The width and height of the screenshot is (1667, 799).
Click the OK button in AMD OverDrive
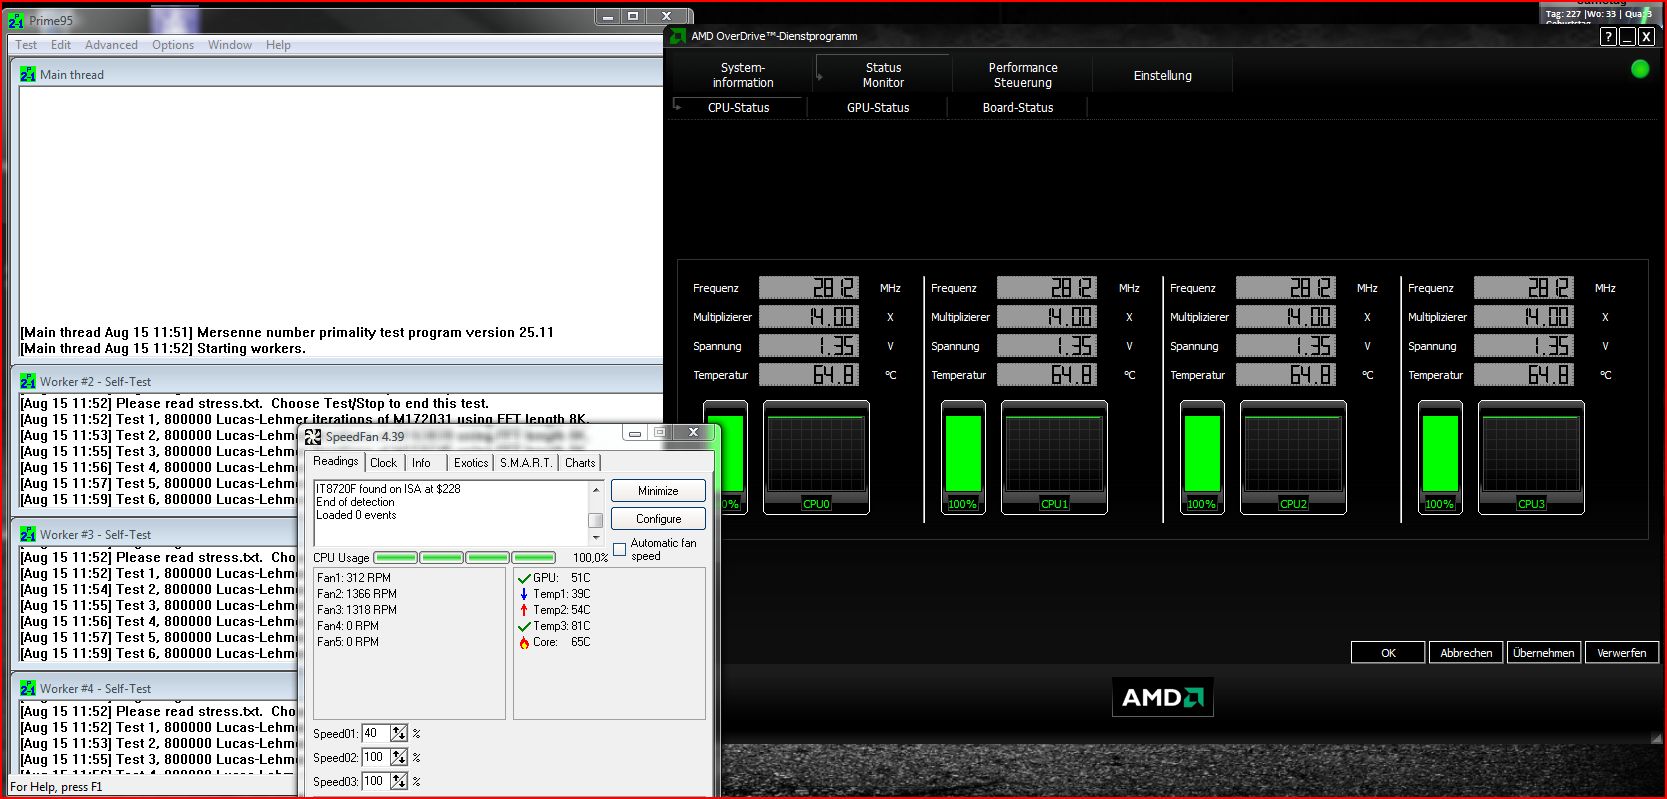pyautogui.click(x=1388, y=653)
